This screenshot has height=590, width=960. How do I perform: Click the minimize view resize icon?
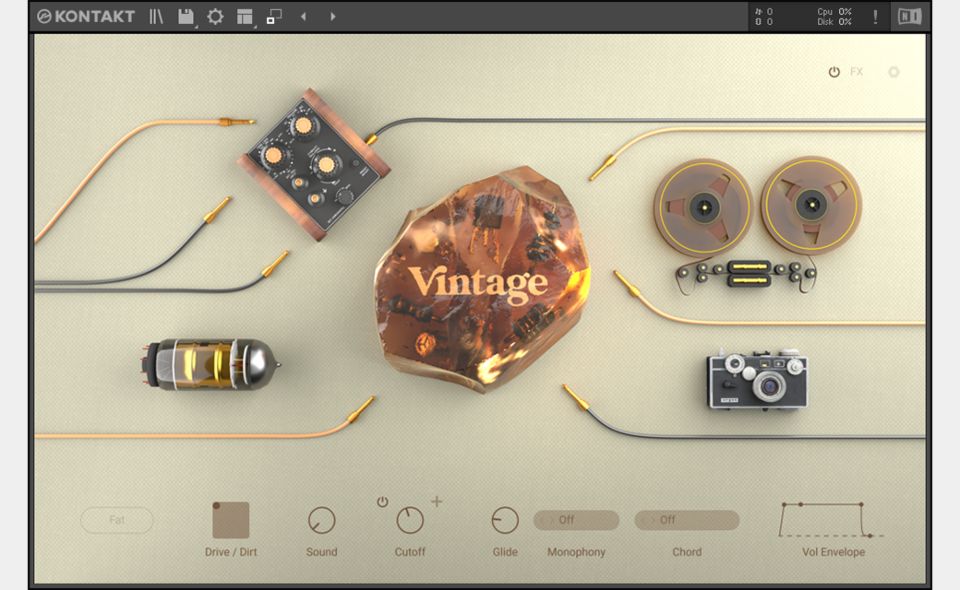(x=274, y=16)
